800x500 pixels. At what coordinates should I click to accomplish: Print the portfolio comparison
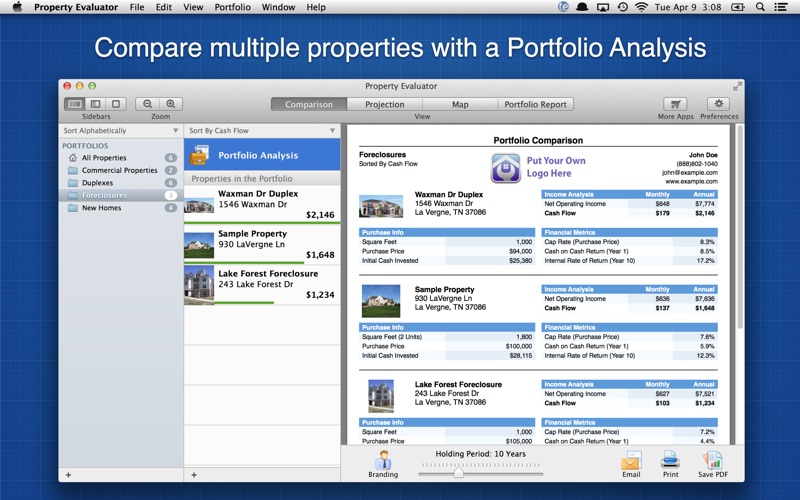point(670,460)
